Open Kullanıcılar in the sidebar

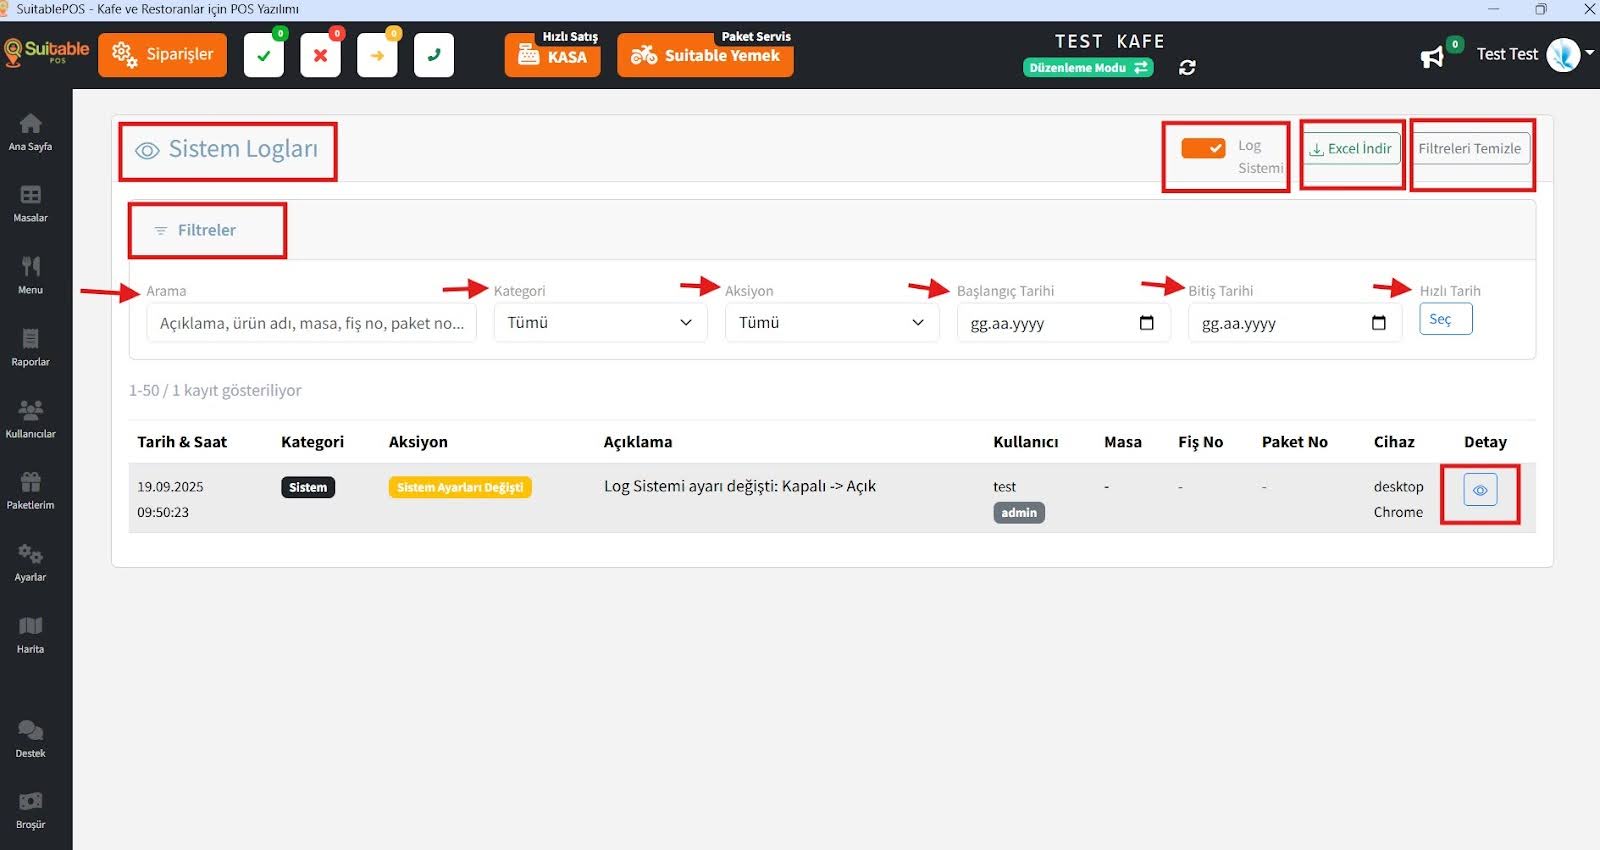coord(30,418)
